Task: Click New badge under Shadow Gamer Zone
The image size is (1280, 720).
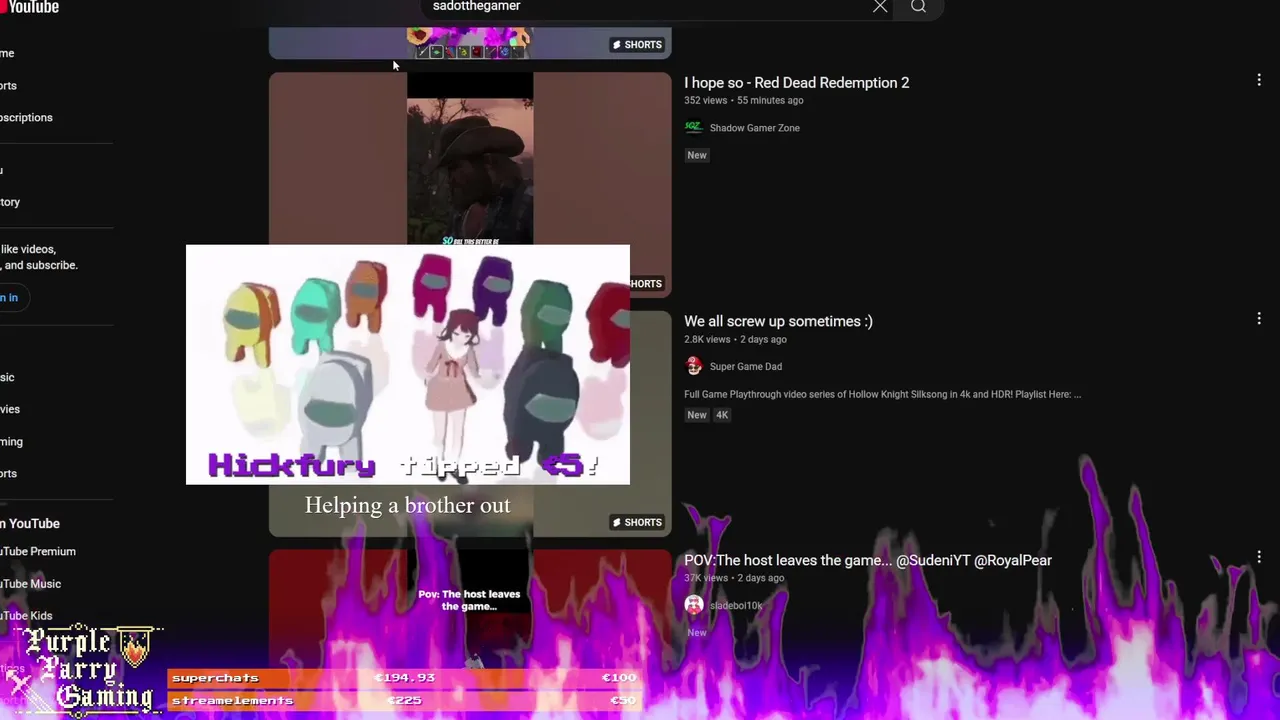Action: pos(697,155)
